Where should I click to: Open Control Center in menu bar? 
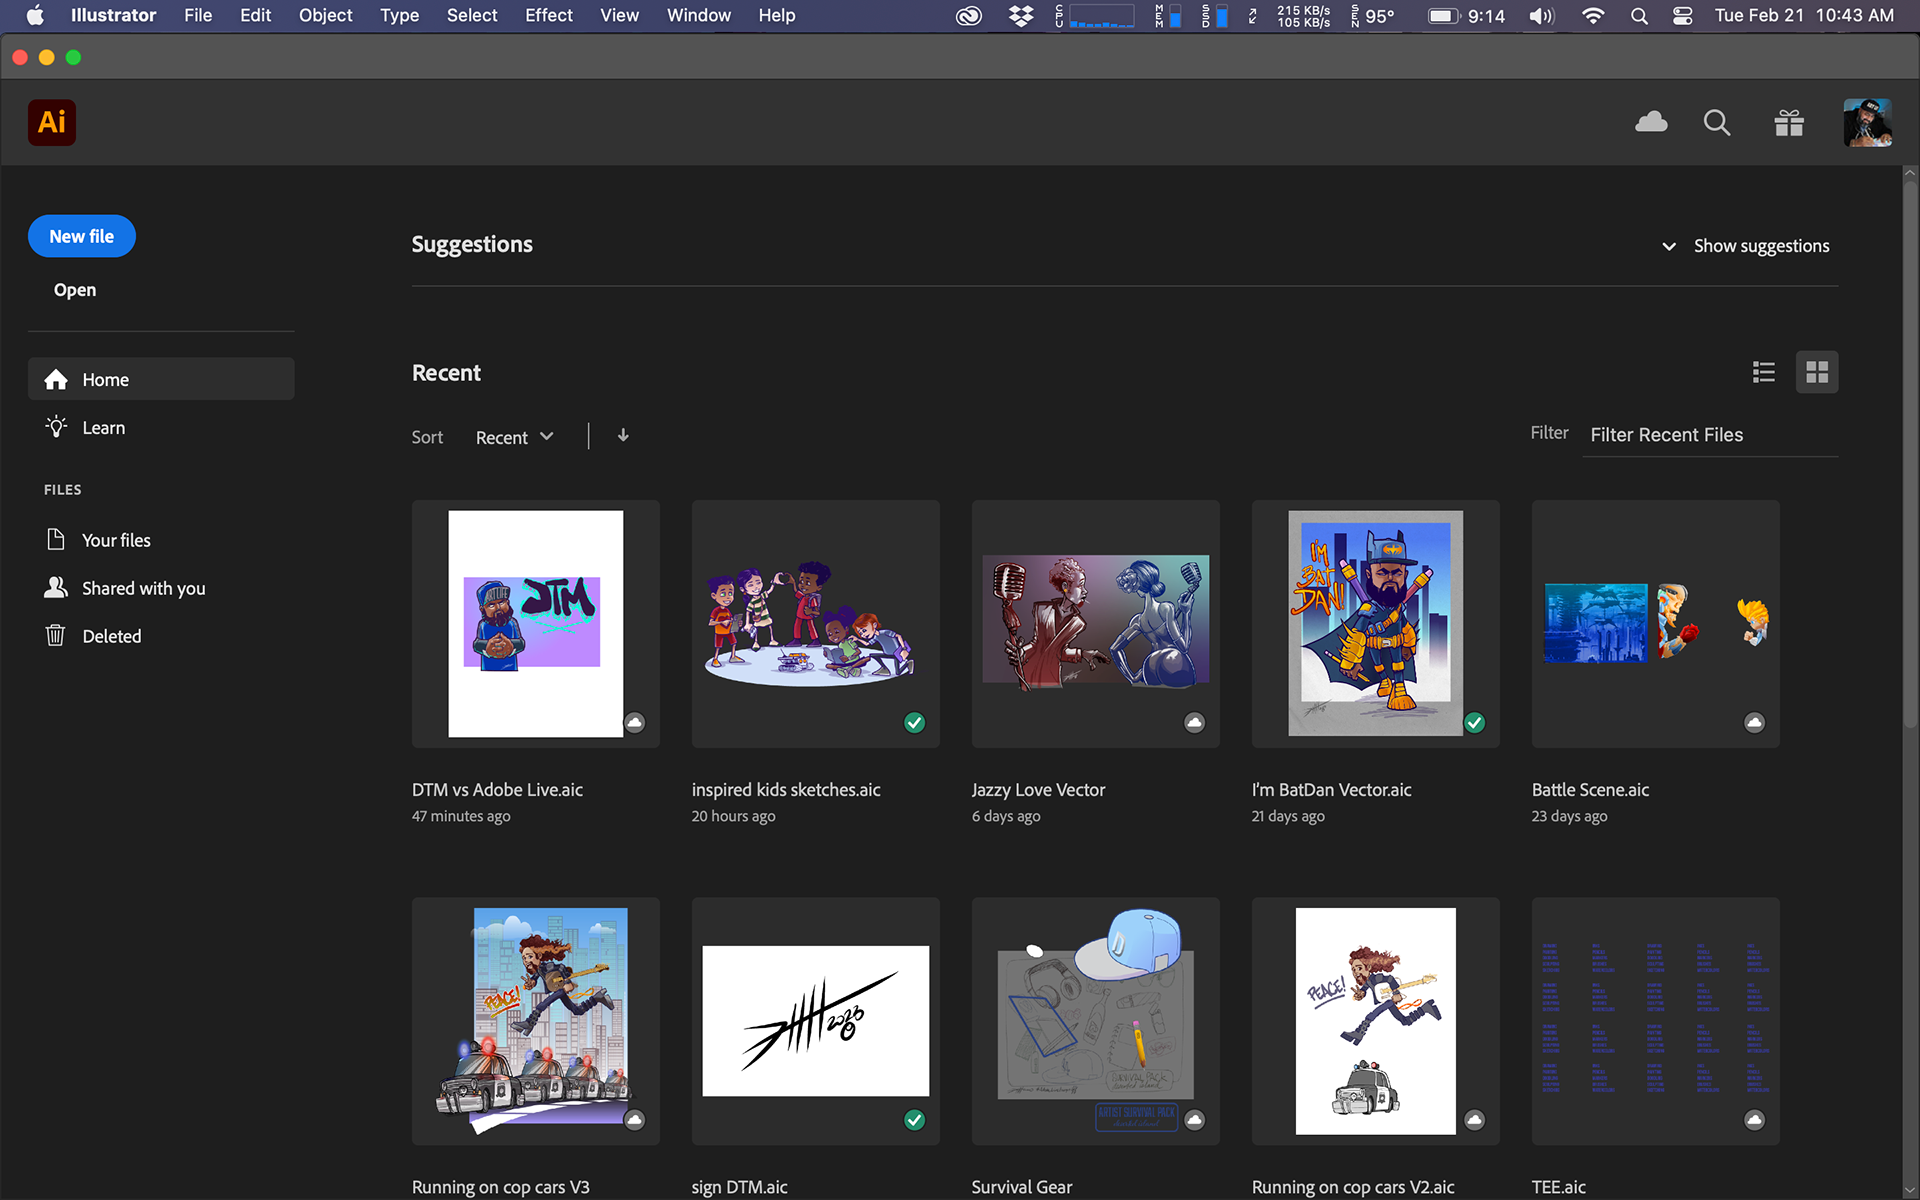click(1683, 16)
